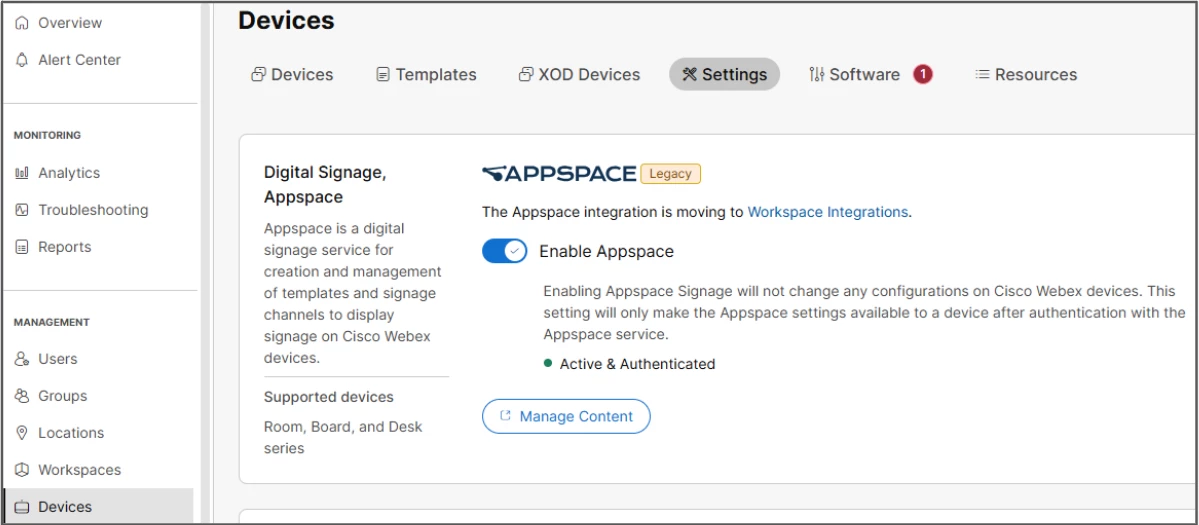Click the Legacy badge next to Appspace

pos(671,173)
